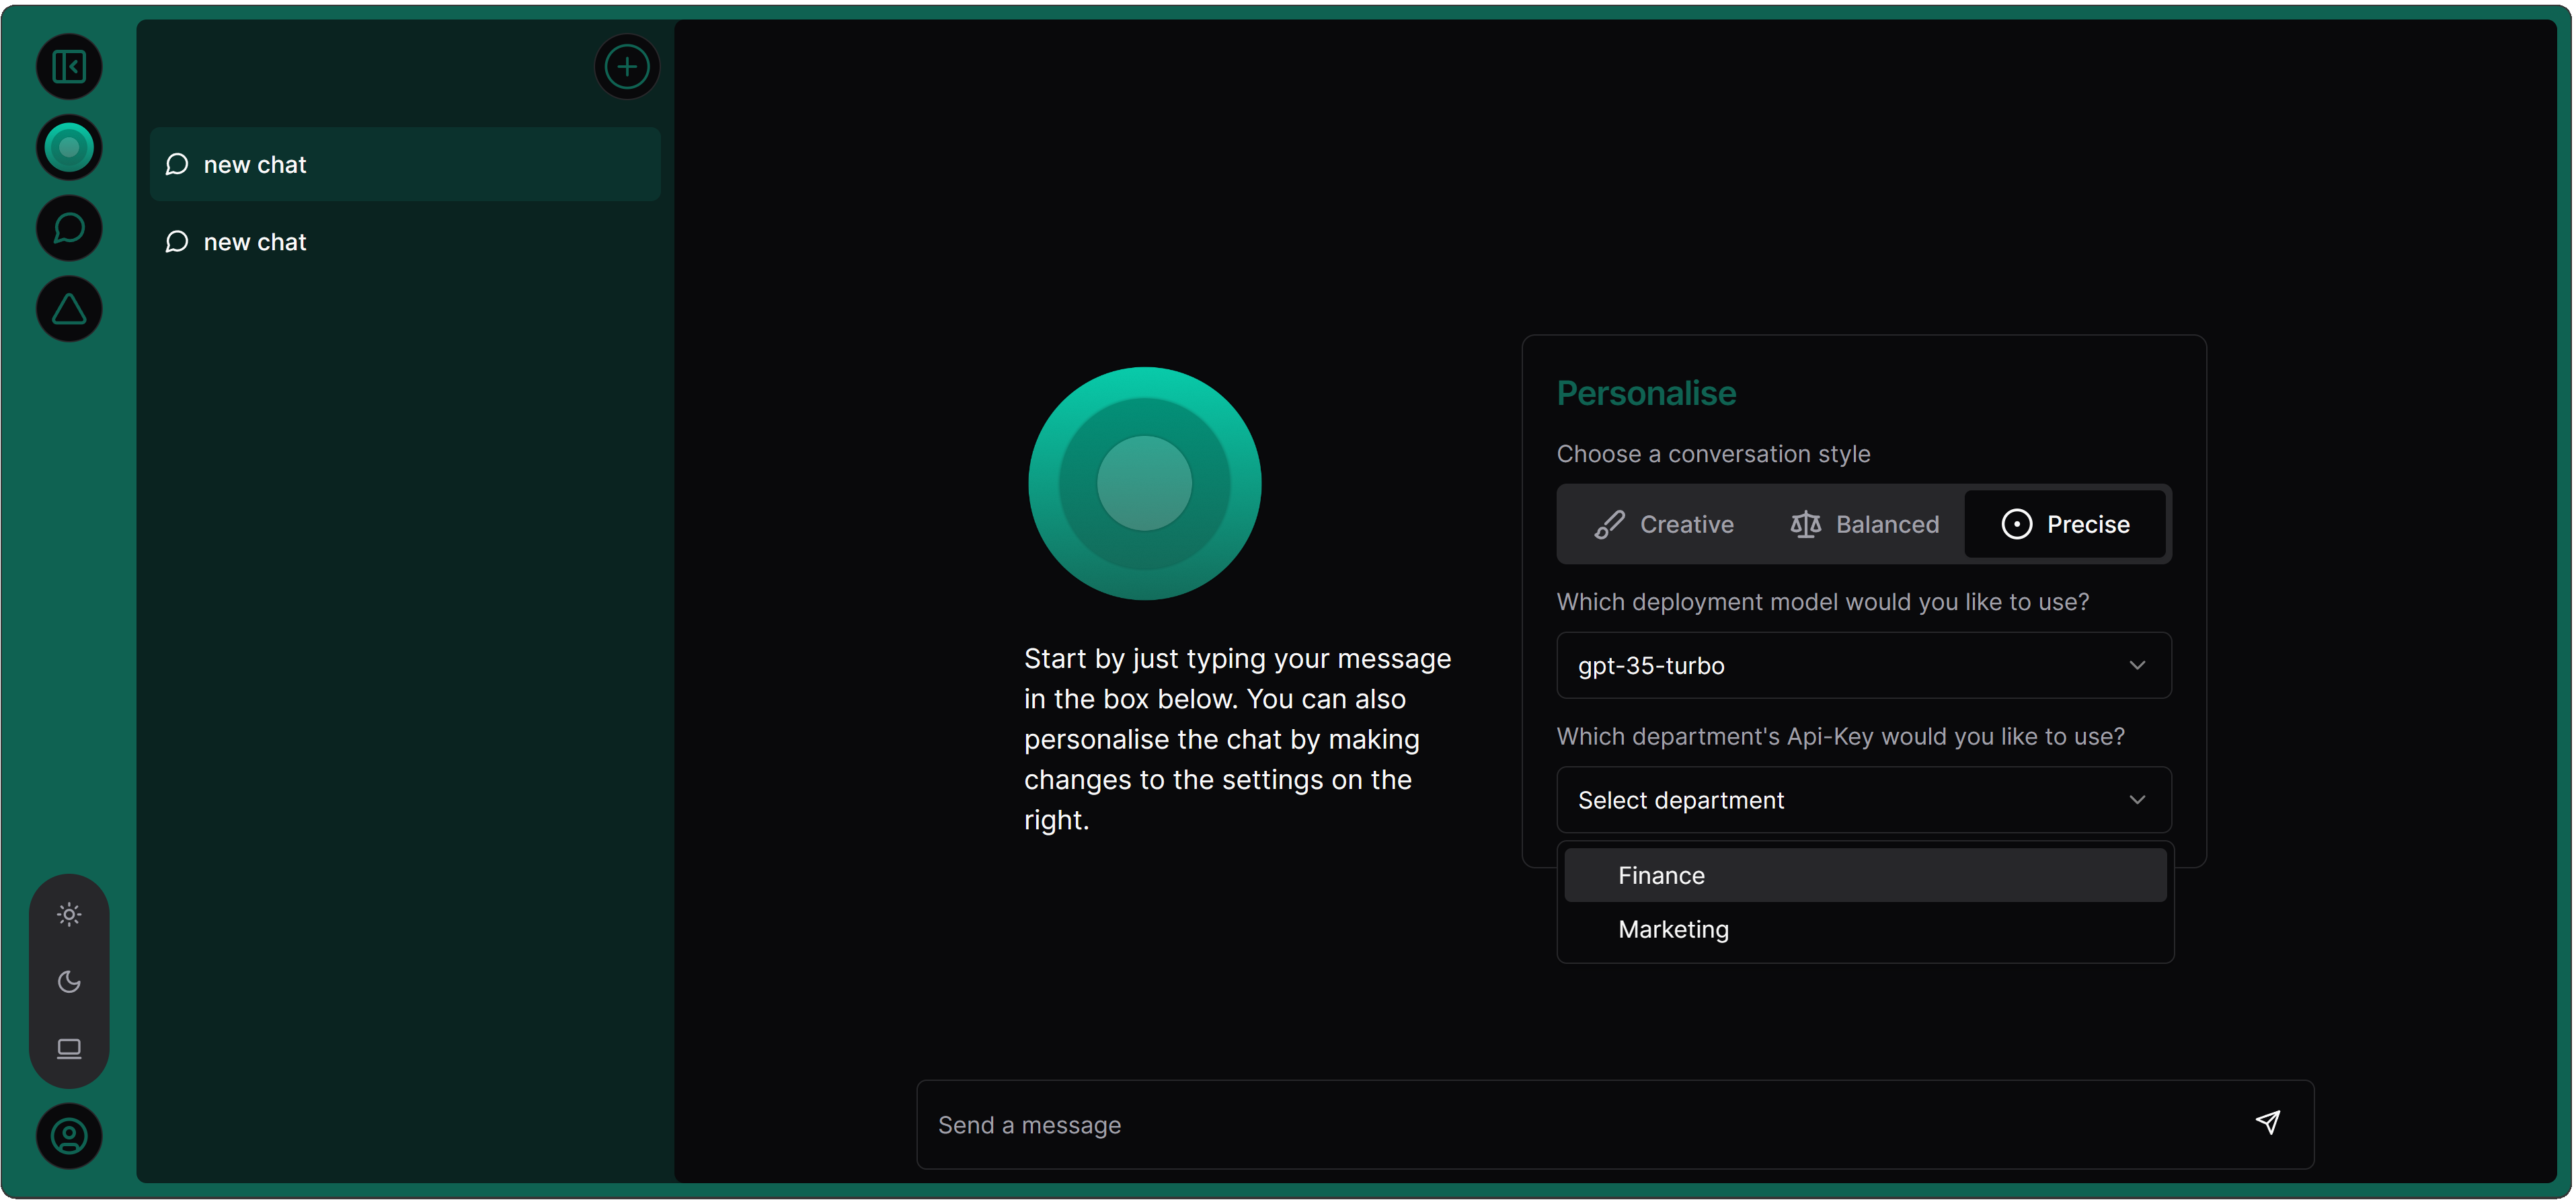
Task: Click the new chat plus icon
Action: click(x=627, y=66)
